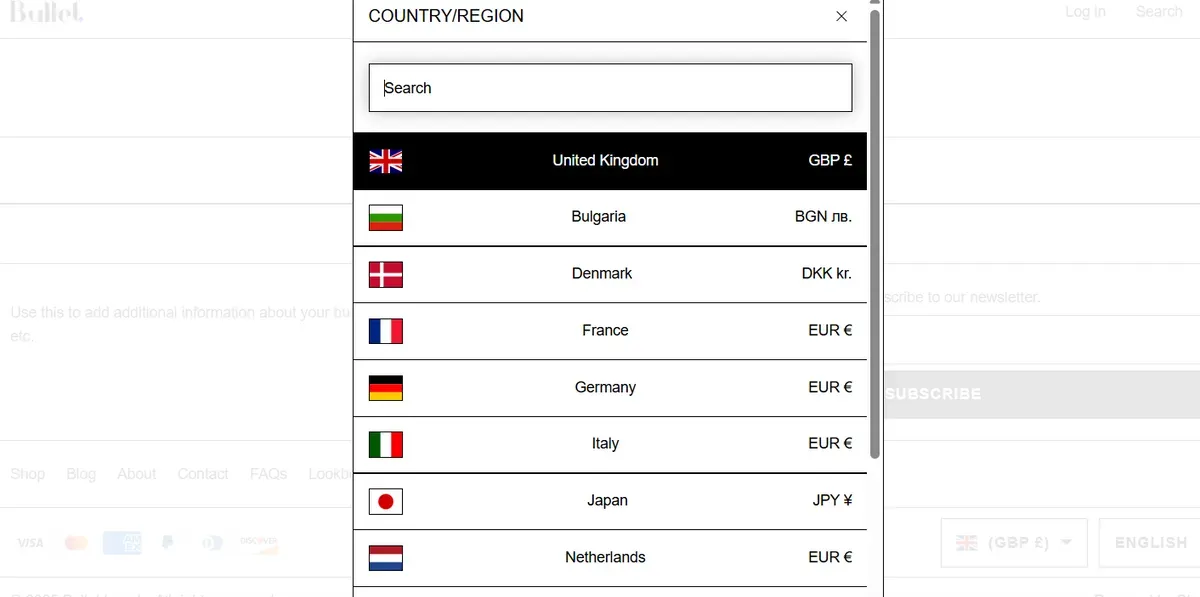This screenshot has height=597, width=1200.
Task: Click the Log in link
Action: click(1085, 11)
